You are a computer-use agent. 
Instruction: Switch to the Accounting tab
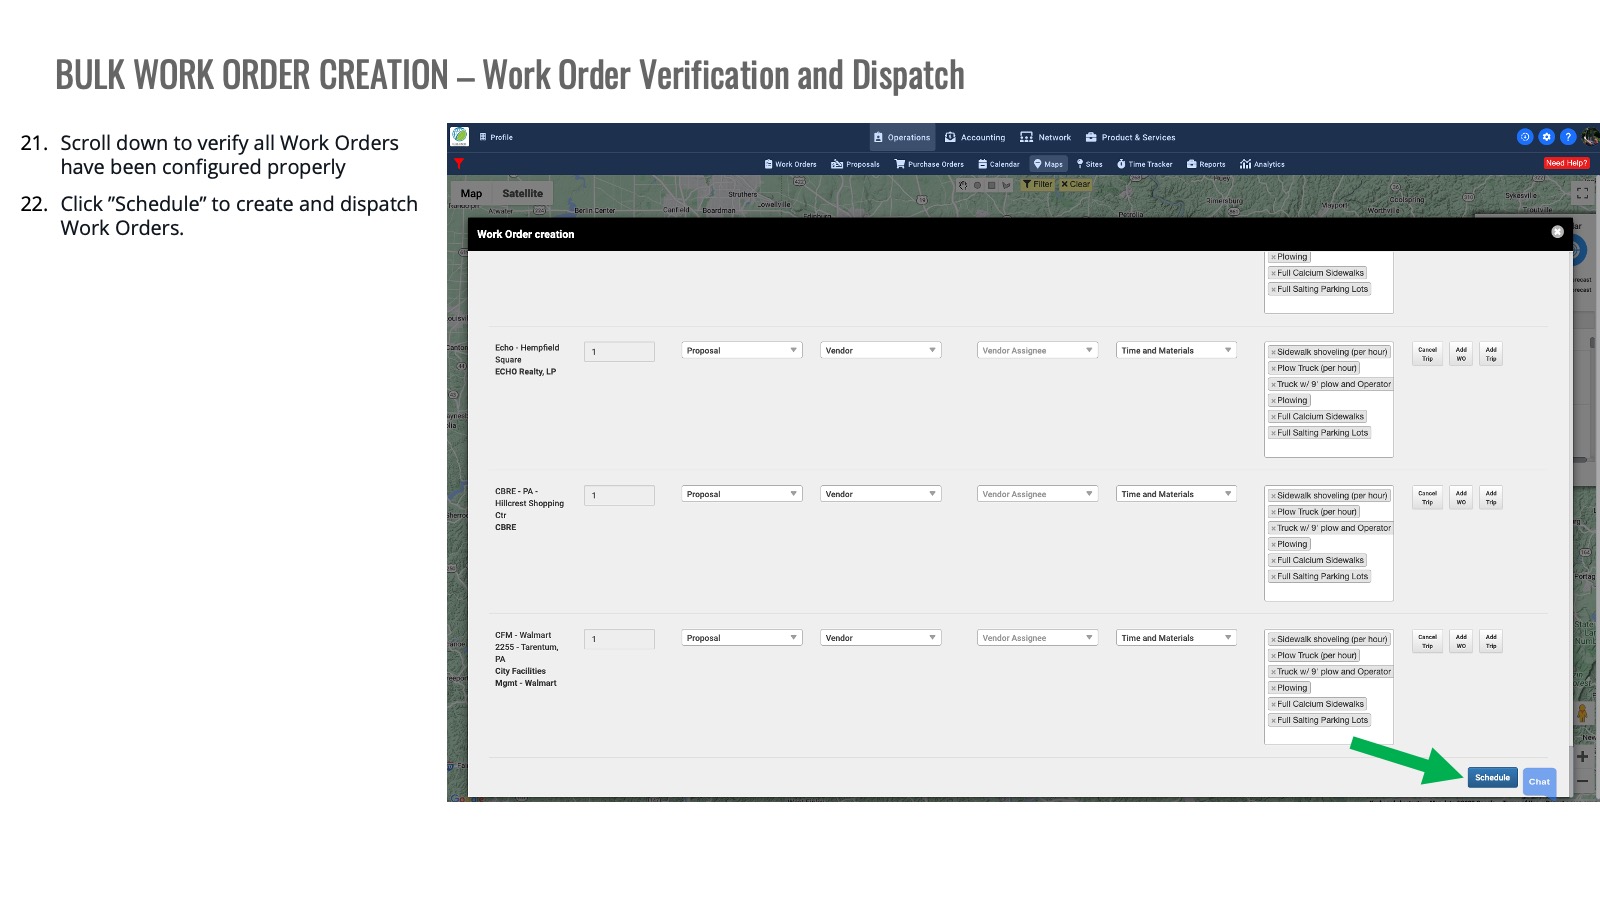click(x=975, y=137)
